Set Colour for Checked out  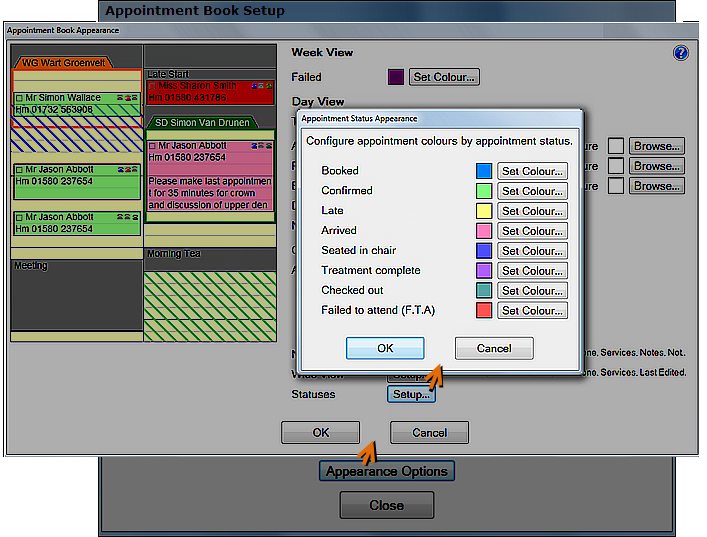532,290
